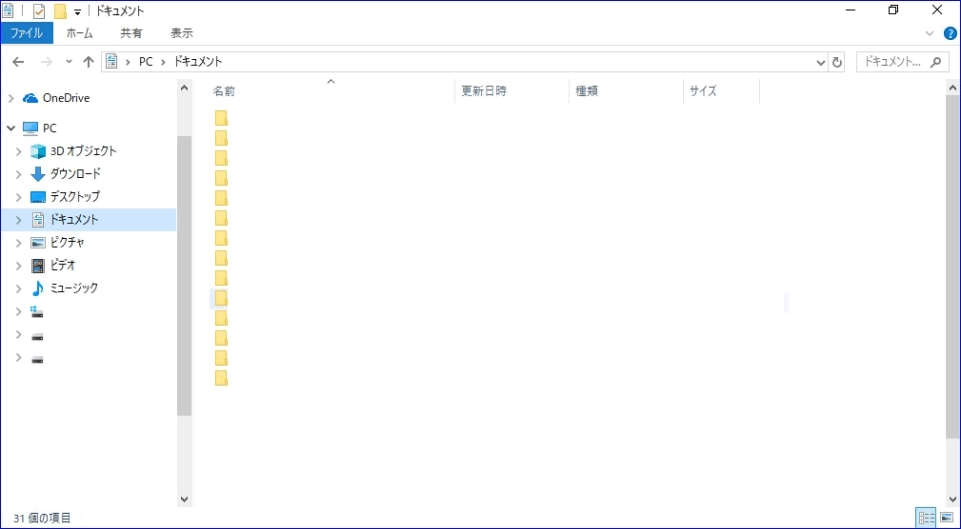Viewport: 961px width, 529px height.
Task: Open the ファイル menu tab
Action: [x=27, y=33]
